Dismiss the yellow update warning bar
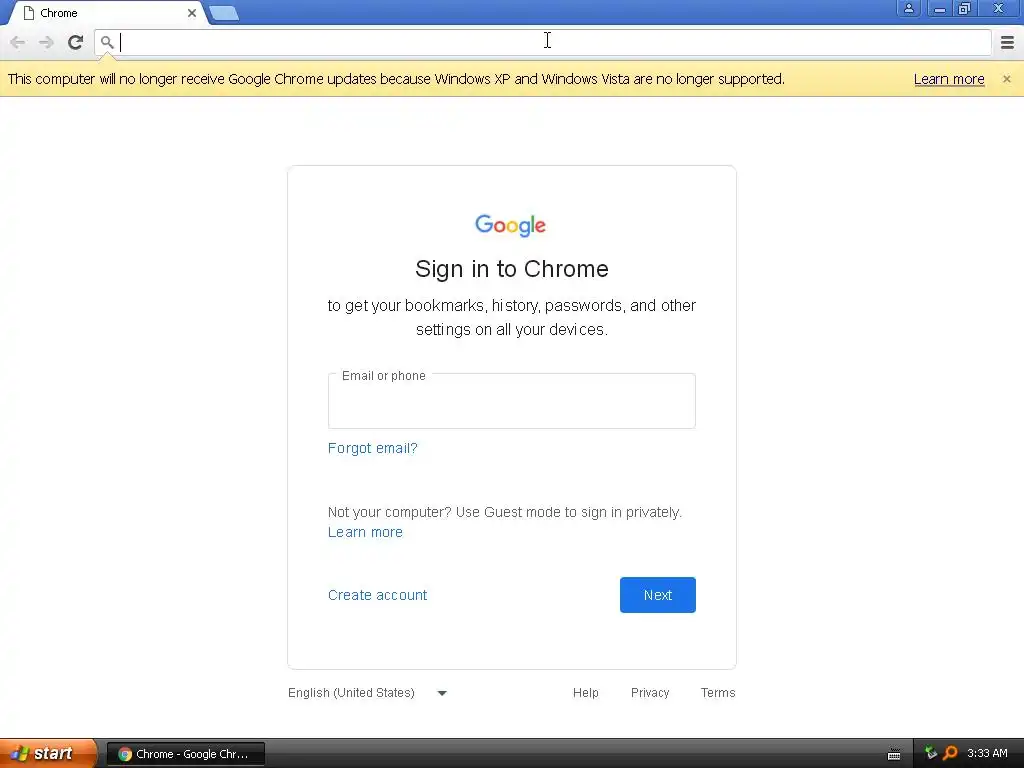1024x768 pixels. tap(1006, 79)
